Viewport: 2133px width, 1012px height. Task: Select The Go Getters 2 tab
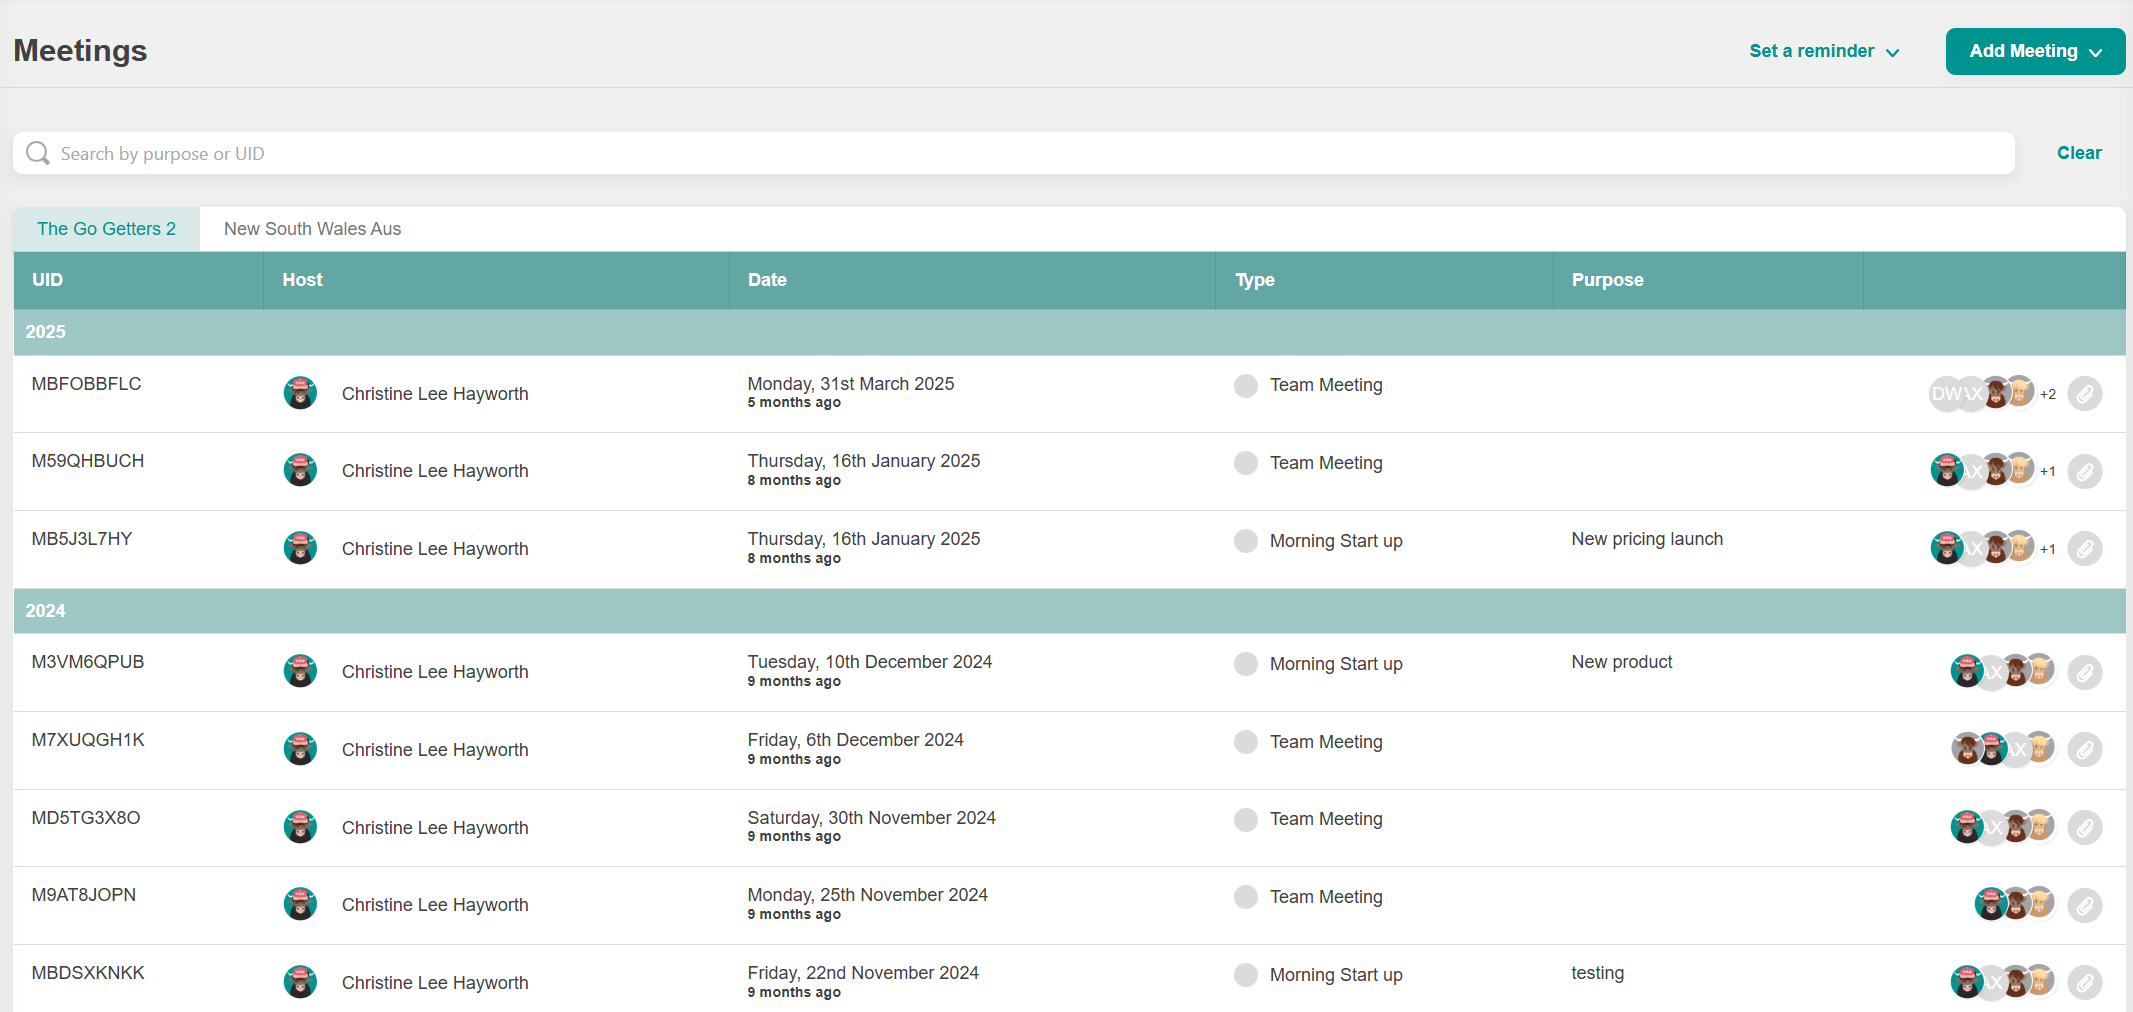(106, 229)
